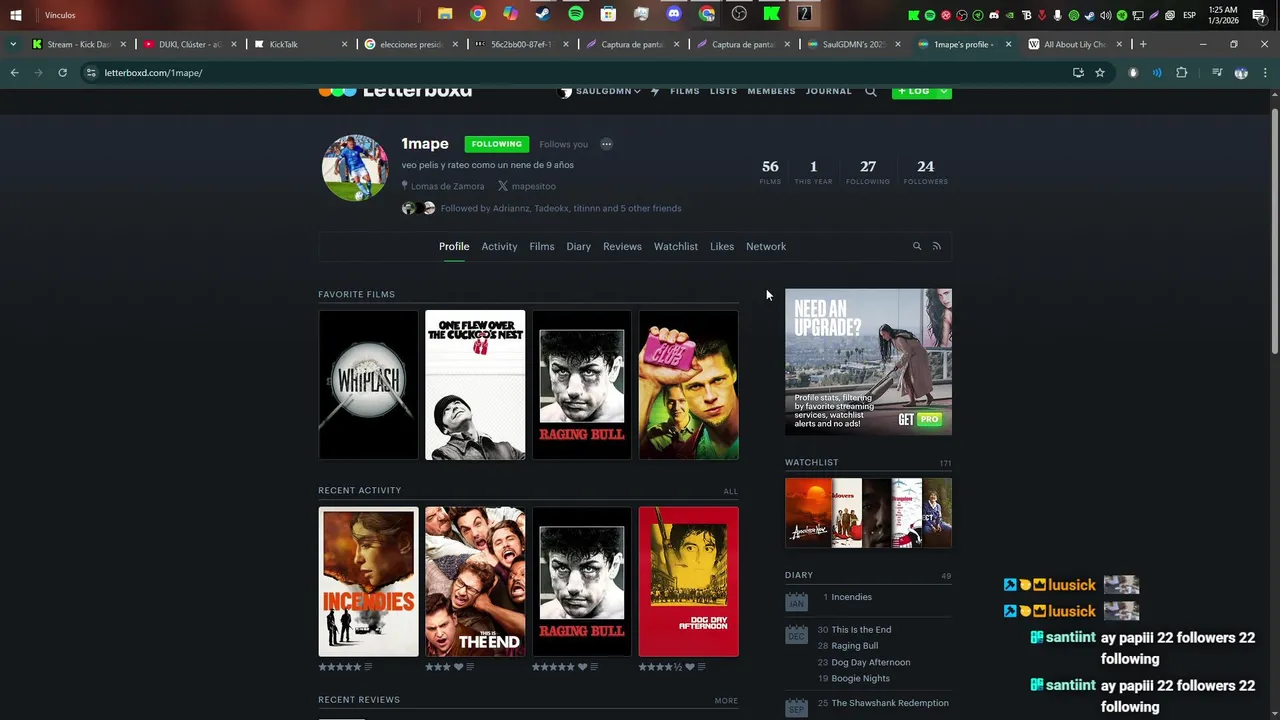
Task: Open One Flew Over the Cuckoo's Nest poster
Action: click(x=475, y=385)
